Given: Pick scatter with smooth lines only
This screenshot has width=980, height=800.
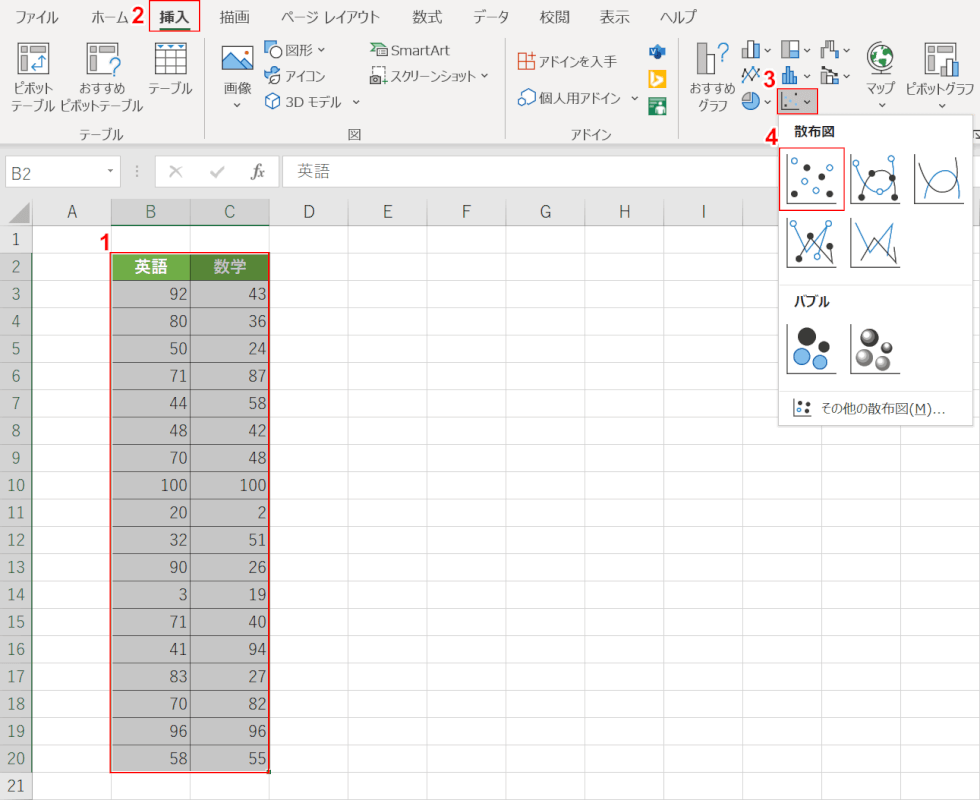Looking at the screenshot, I should point(938,179).
